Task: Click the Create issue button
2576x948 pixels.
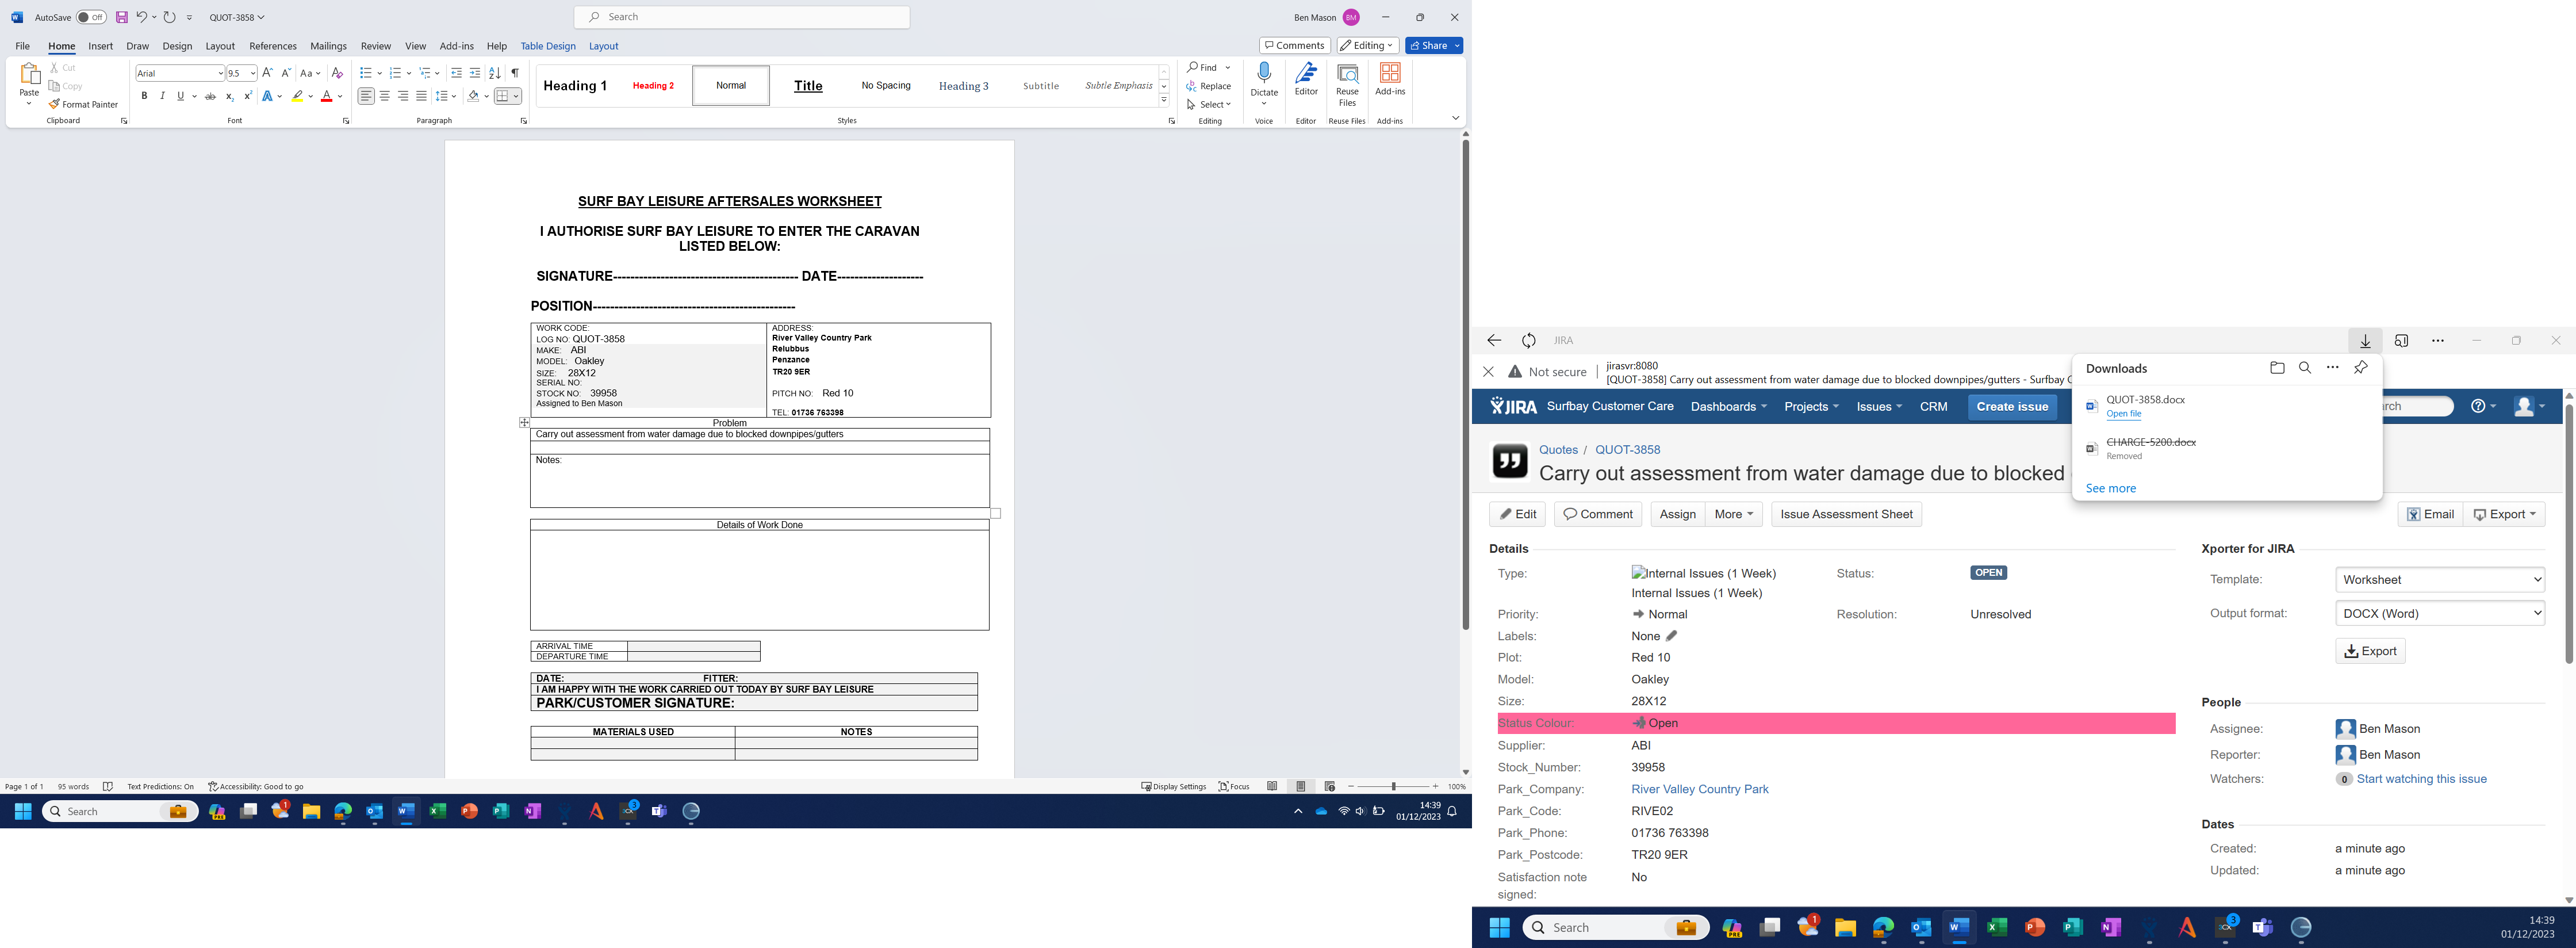Action: pos(2012,407)
